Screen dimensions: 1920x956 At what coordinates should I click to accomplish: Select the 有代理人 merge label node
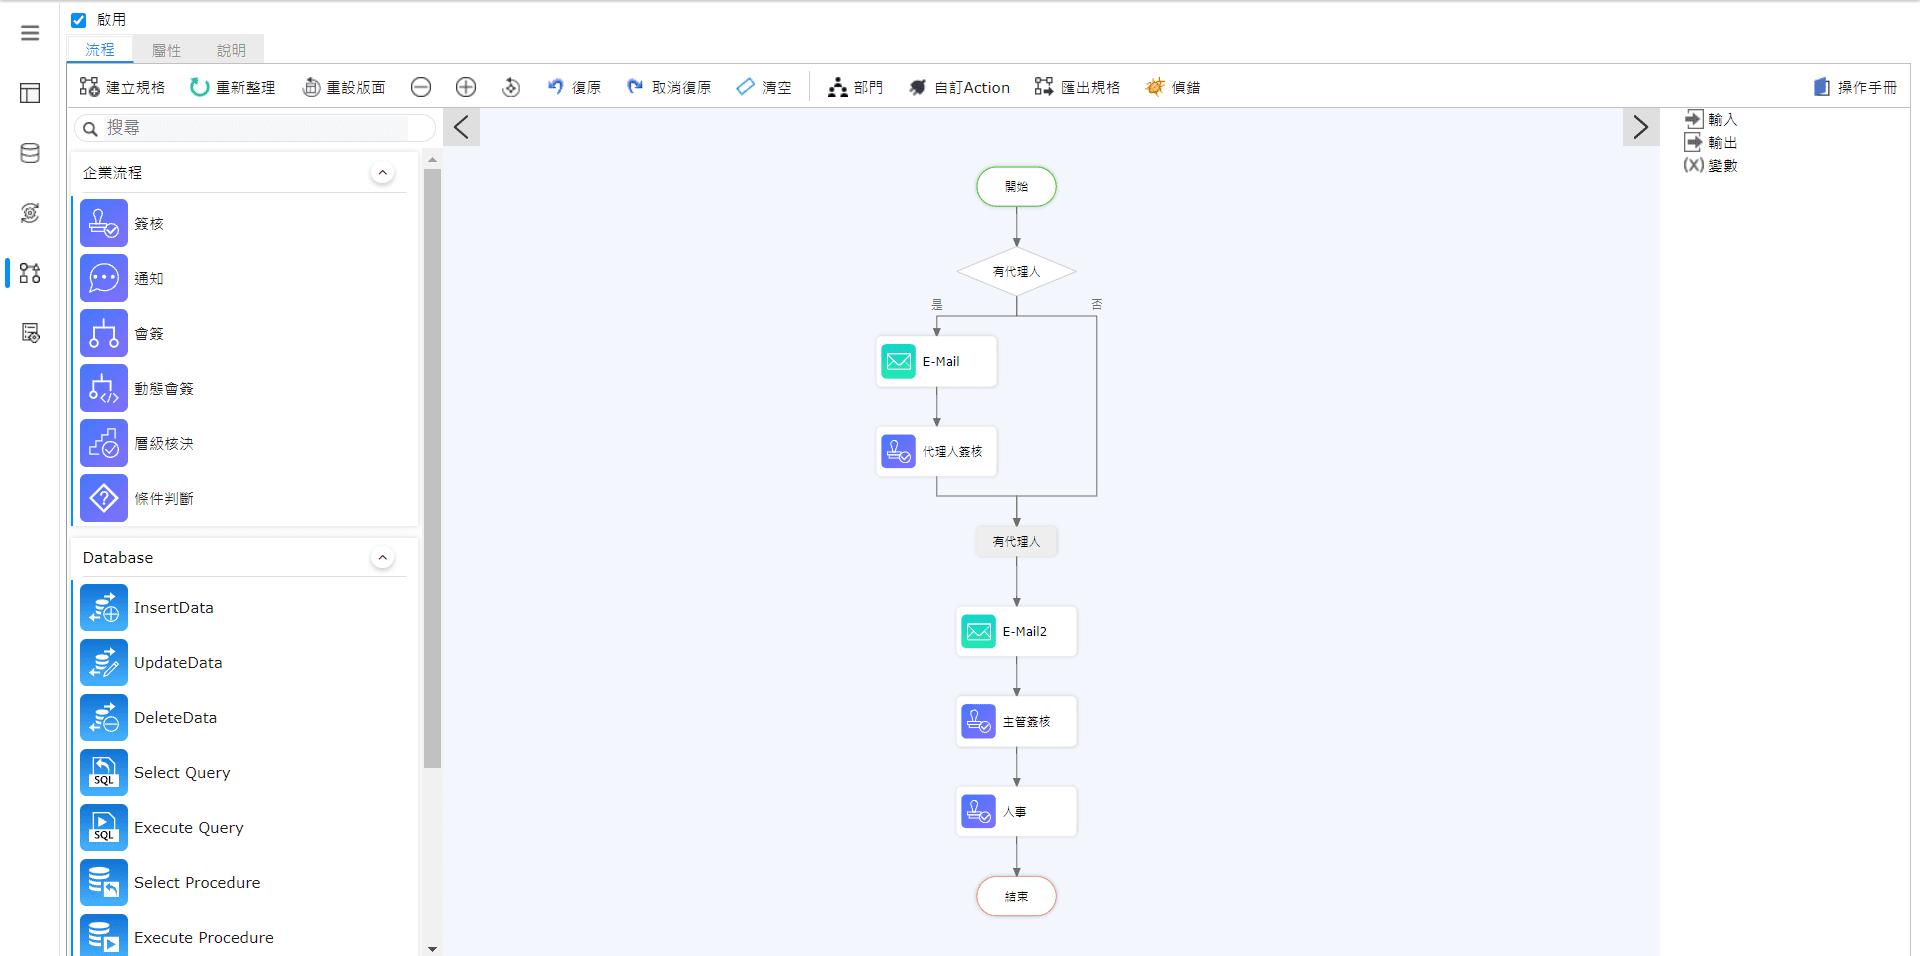pos(1016,542)
